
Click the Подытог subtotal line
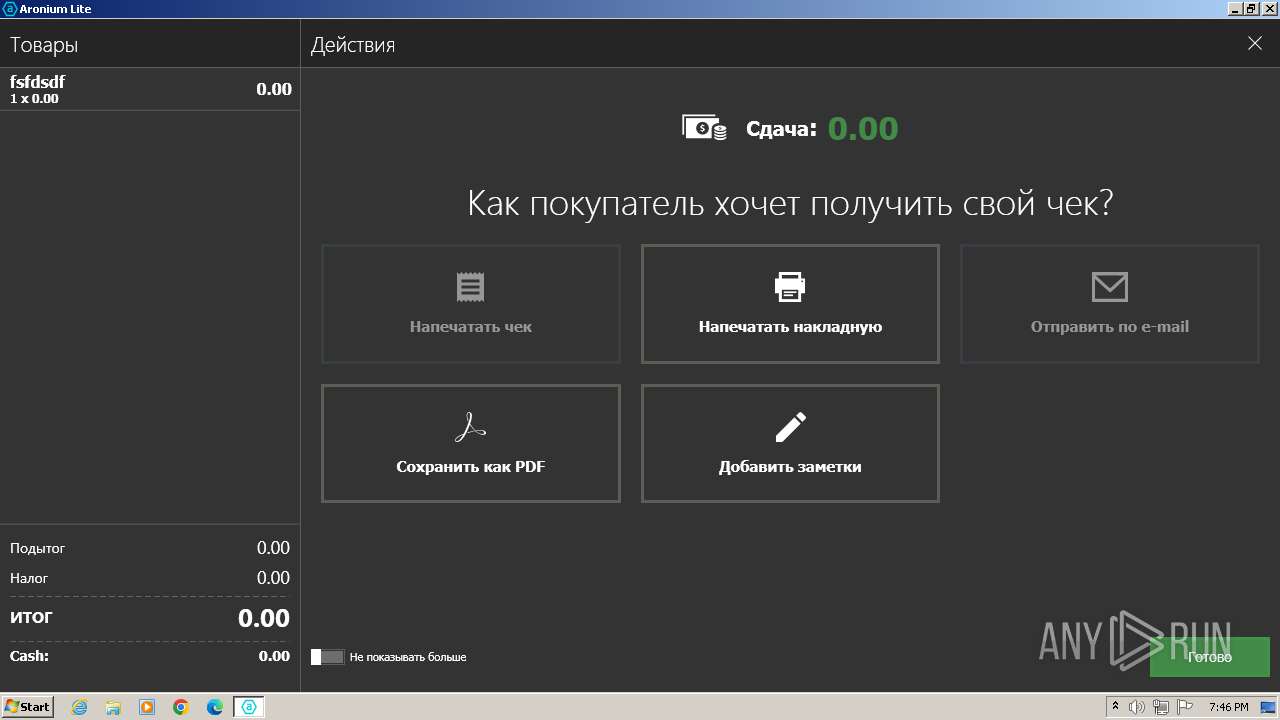150,548
